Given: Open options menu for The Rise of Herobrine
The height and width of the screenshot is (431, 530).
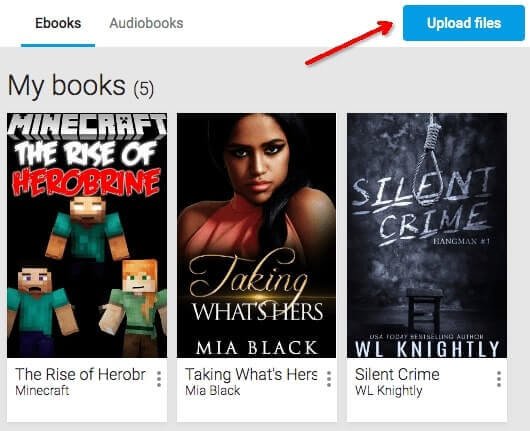Looking at the screenshot, I should 159,379.
